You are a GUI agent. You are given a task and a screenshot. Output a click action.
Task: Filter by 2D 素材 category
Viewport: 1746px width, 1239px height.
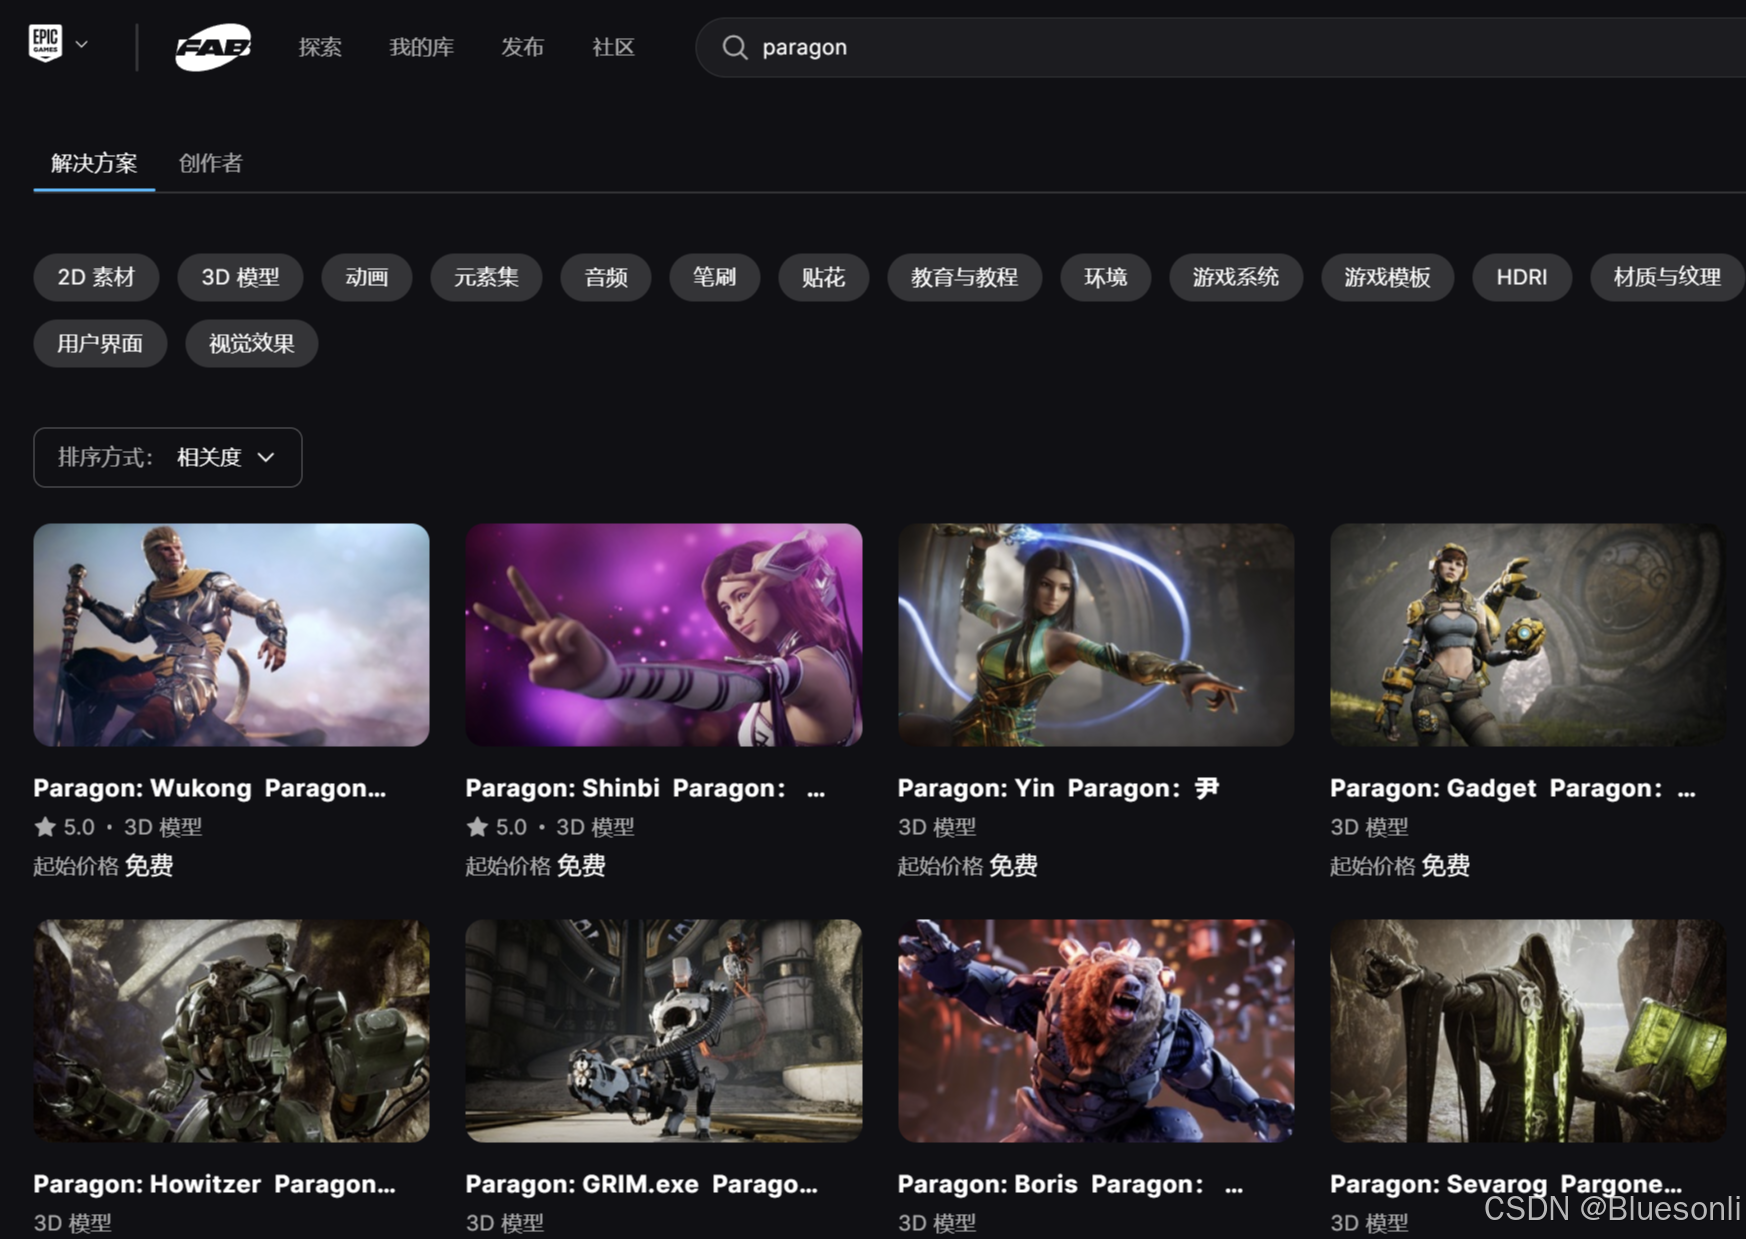[96, 277]
